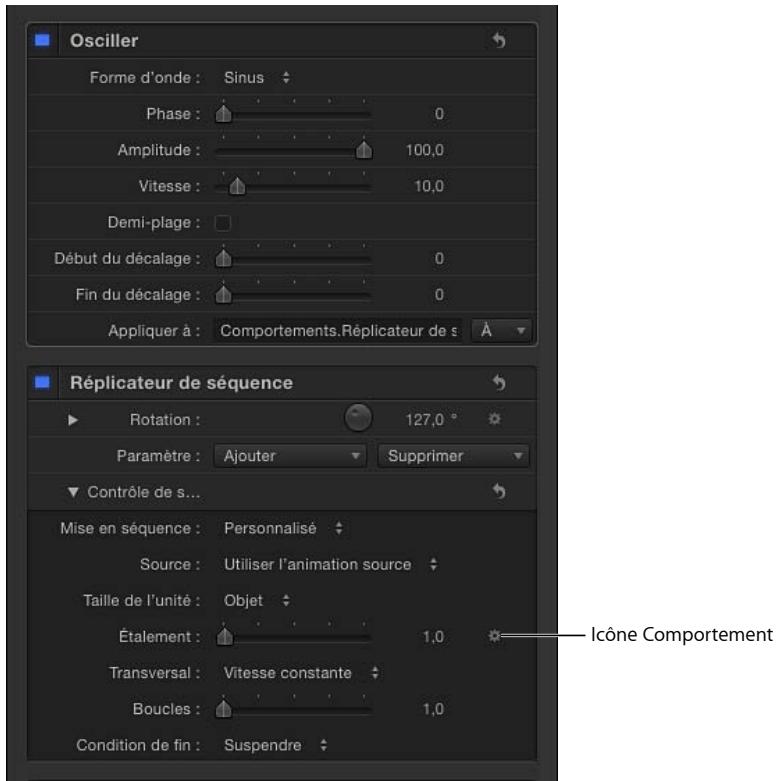
Task: Open the Taille de l'unité Objet menu
Action: coord(257,600)
